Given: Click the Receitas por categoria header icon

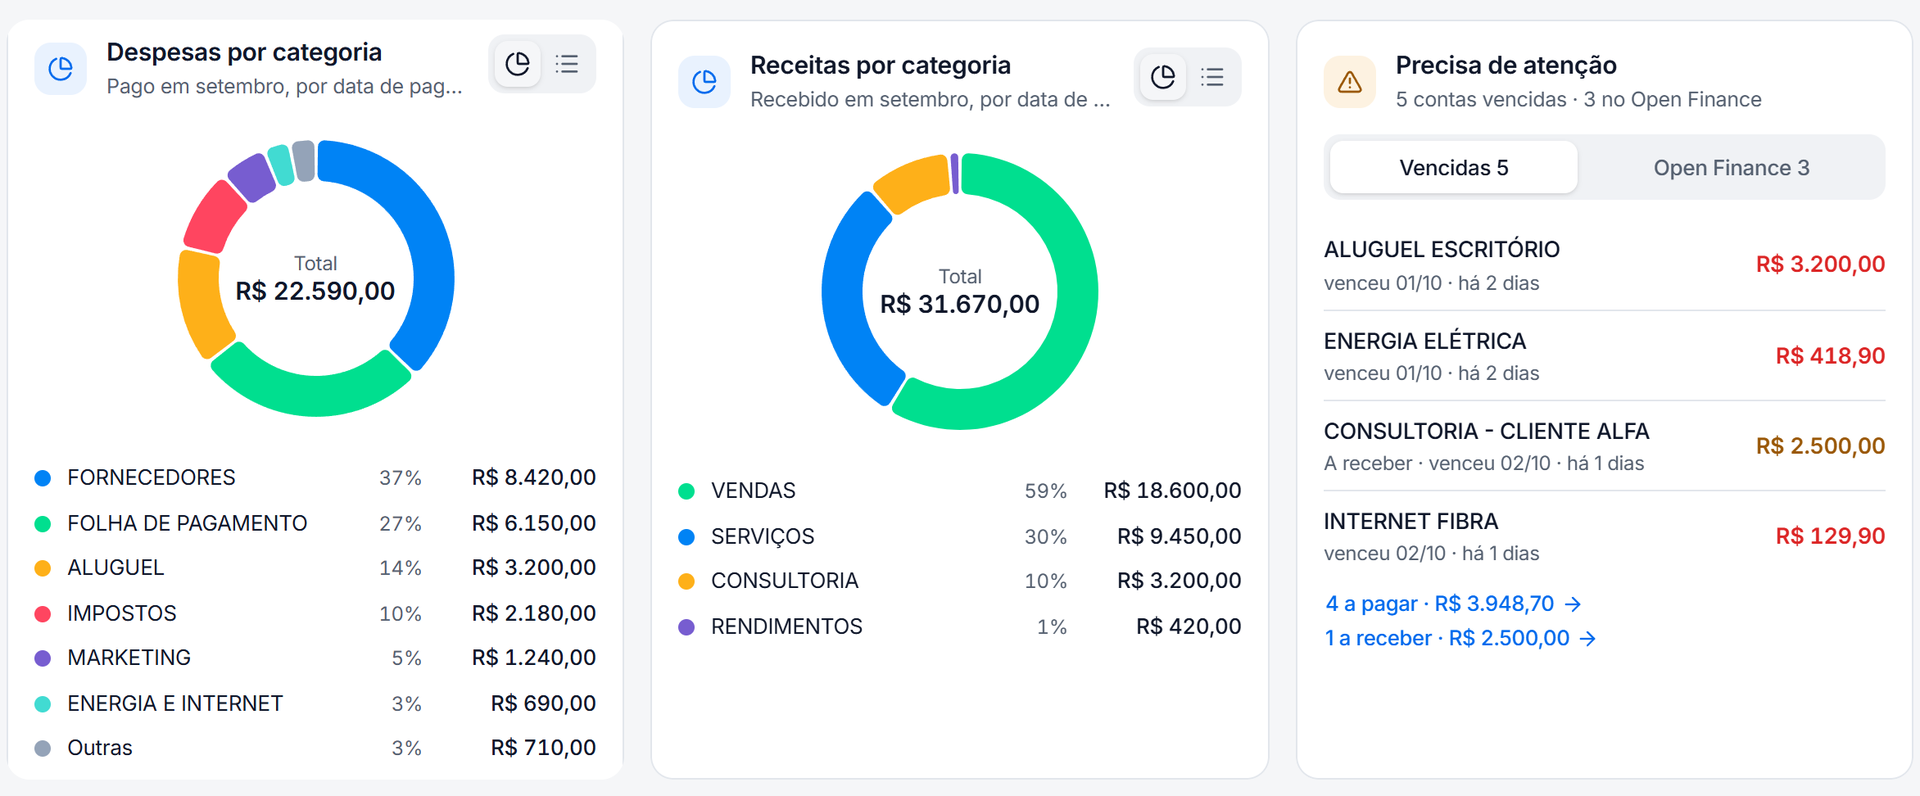Looking at the screenshot, I should click(x=704, y=81).
